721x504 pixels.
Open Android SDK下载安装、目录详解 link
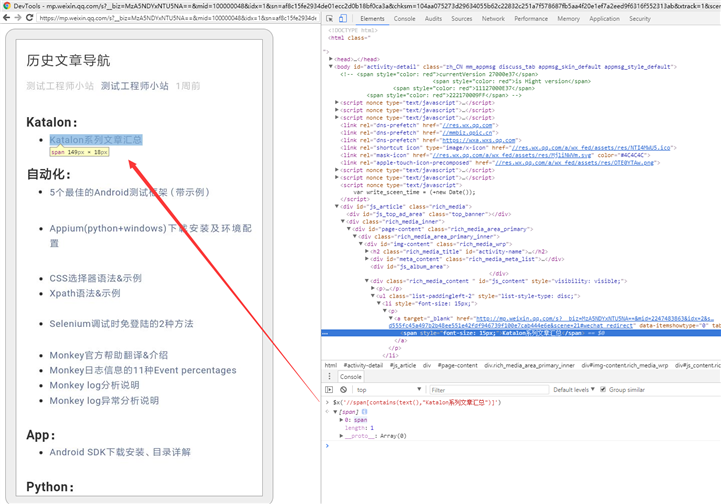(120, 452)
